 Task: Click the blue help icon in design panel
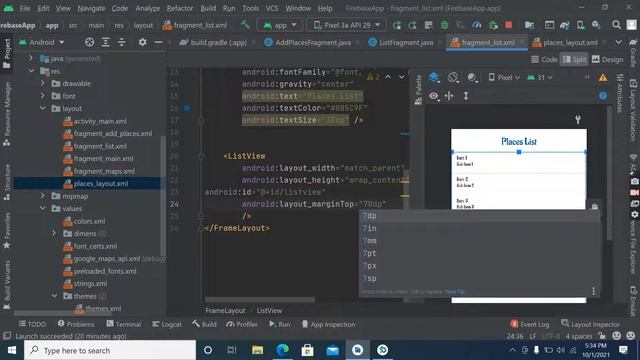[x=603, y=96]
